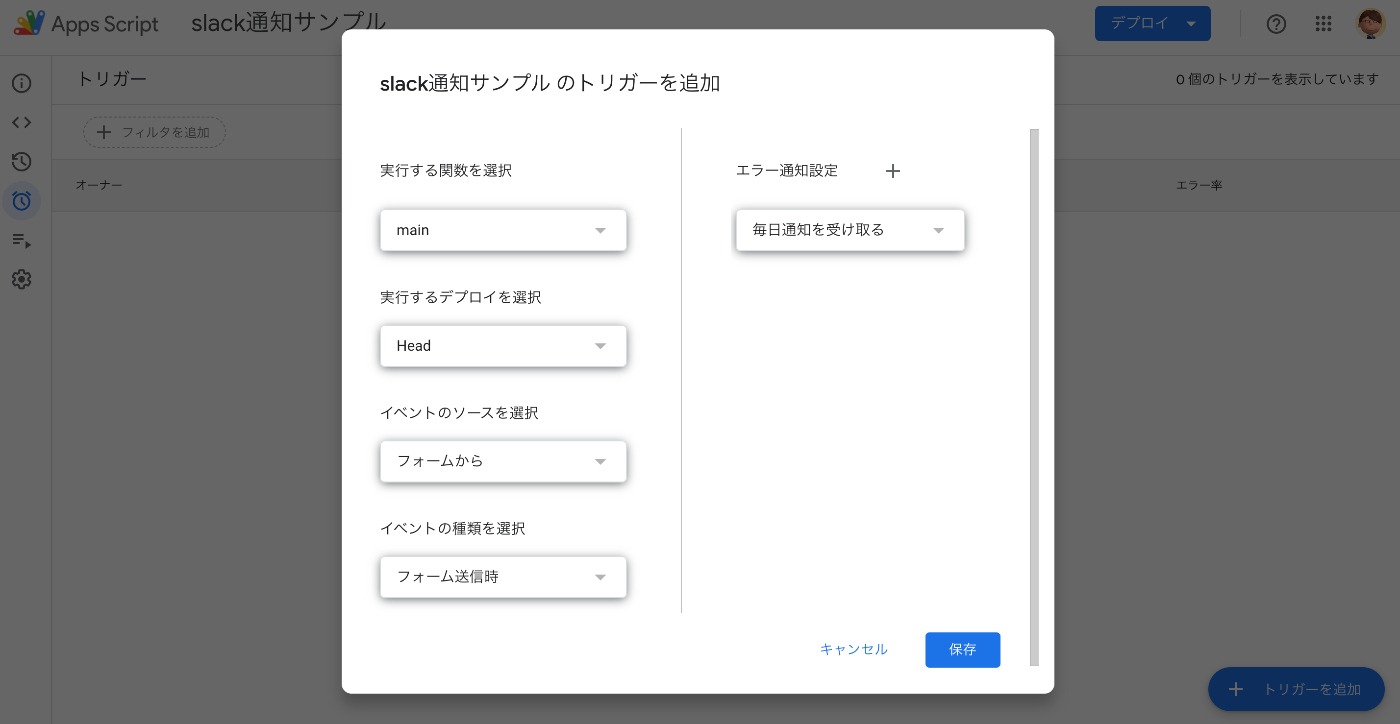Open event type dropdown フォーム送信時
Image resolution: width=1400 pixels, height=724 pixels.
click(503, 577)
